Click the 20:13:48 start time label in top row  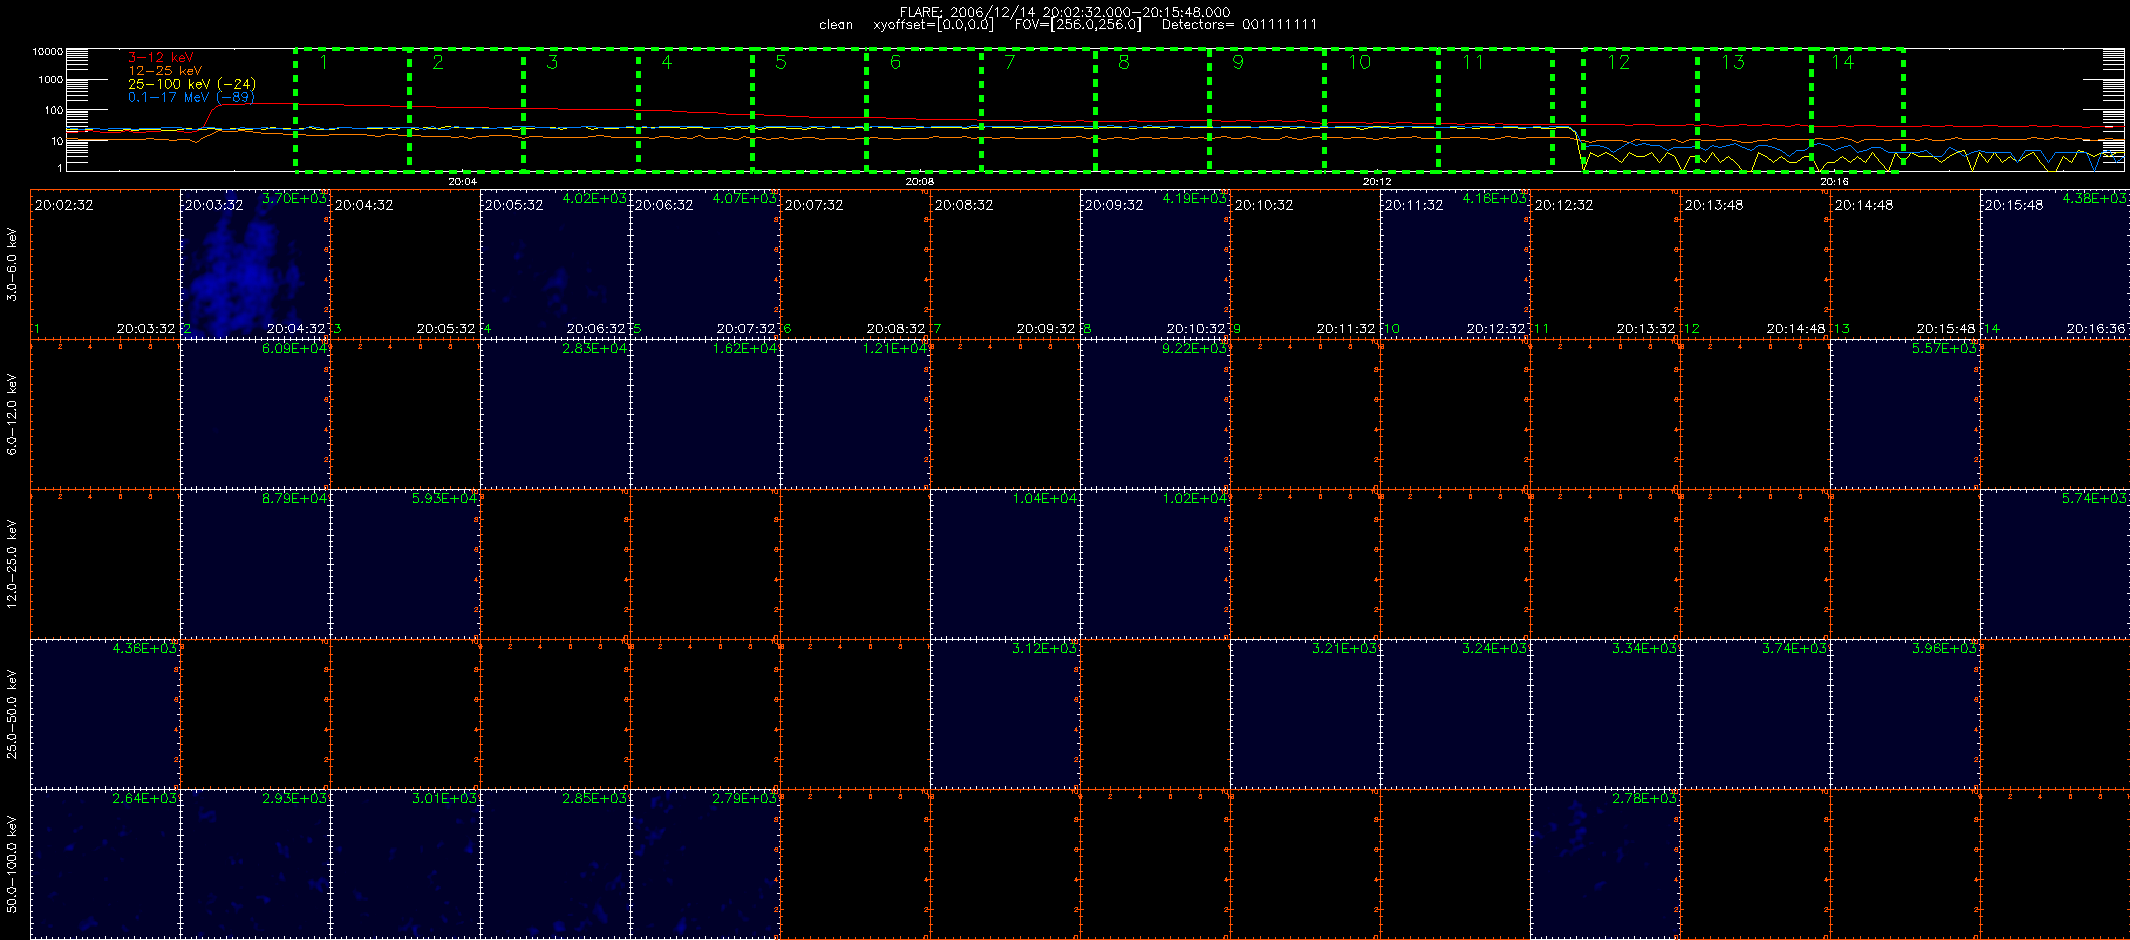pos(1714,205)
